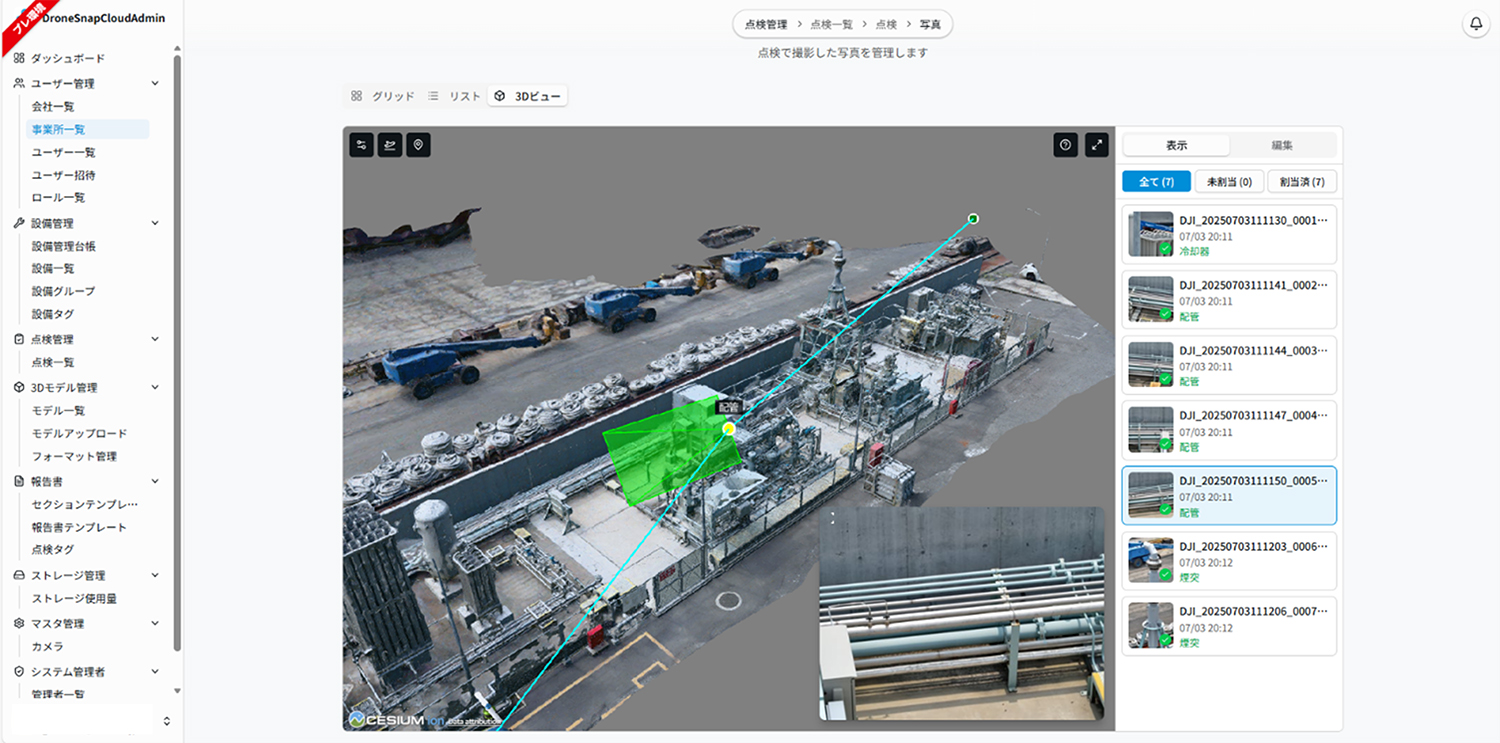Filter photos by 割当済 (7)

click(x=1302, y=182)
